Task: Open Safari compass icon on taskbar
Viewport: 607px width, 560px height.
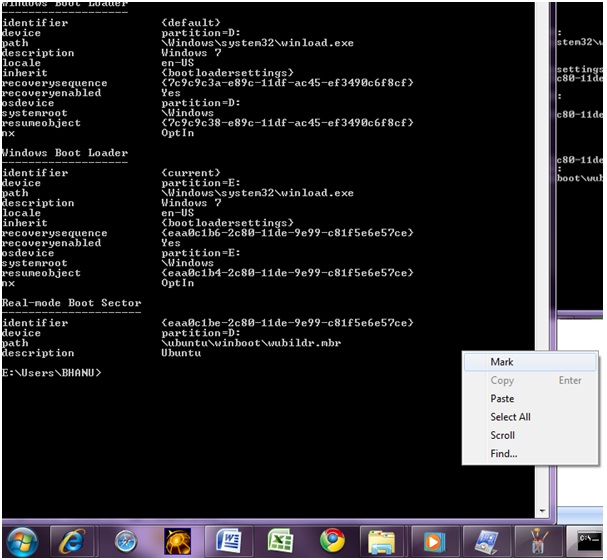Action: pos(126,541)
